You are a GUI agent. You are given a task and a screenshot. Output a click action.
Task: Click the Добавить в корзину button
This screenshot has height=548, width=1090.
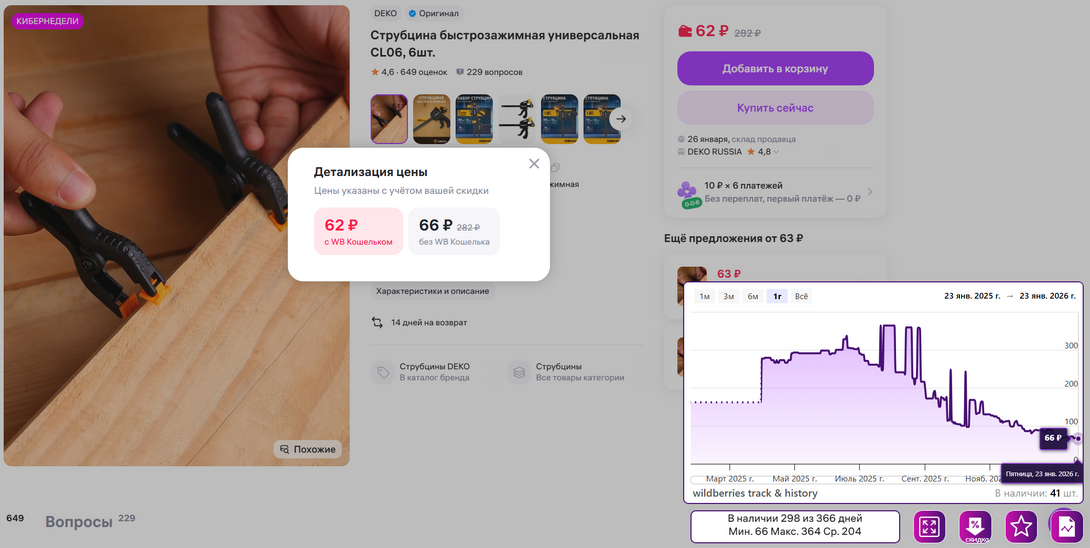pyautogui.click(x=775, y=68)
